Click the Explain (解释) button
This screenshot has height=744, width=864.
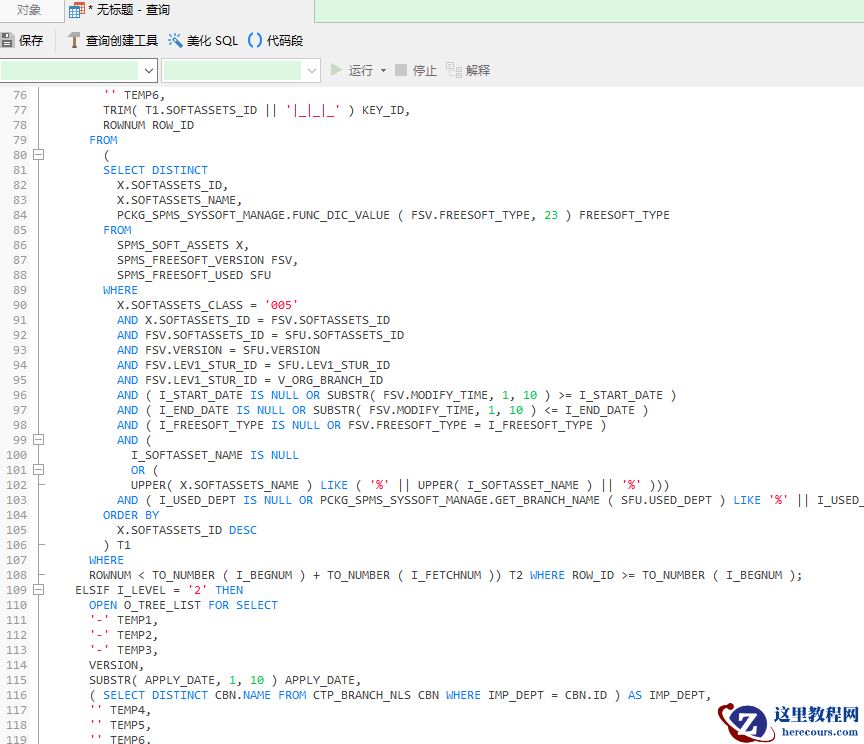[x=468, y=70]
